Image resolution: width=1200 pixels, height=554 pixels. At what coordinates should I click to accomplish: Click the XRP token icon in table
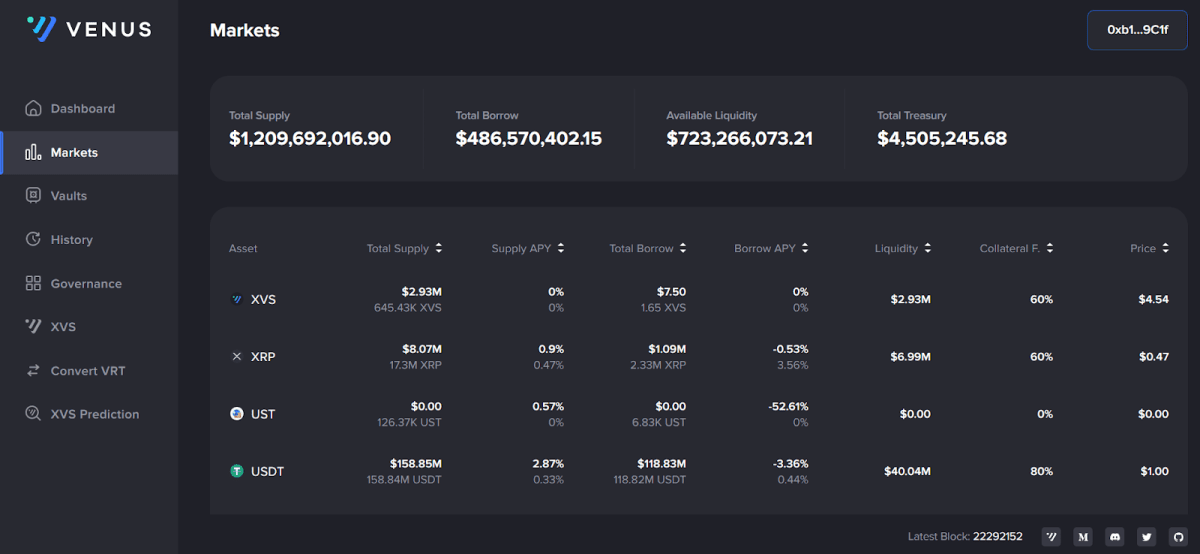pyautogui.click(x=237, y=356)
